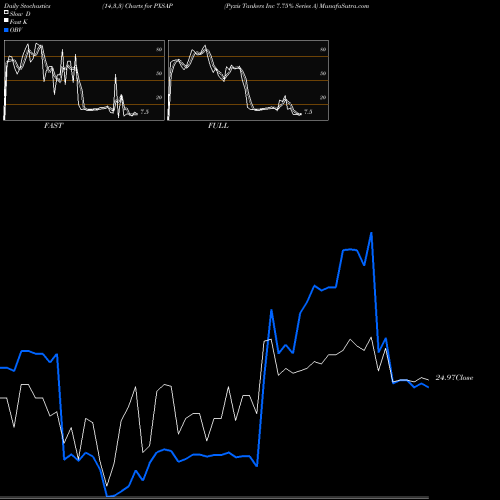Click the FAST stochastic chart thumbnail
Screen dimensions: 500x500
[x=84, y=80]
